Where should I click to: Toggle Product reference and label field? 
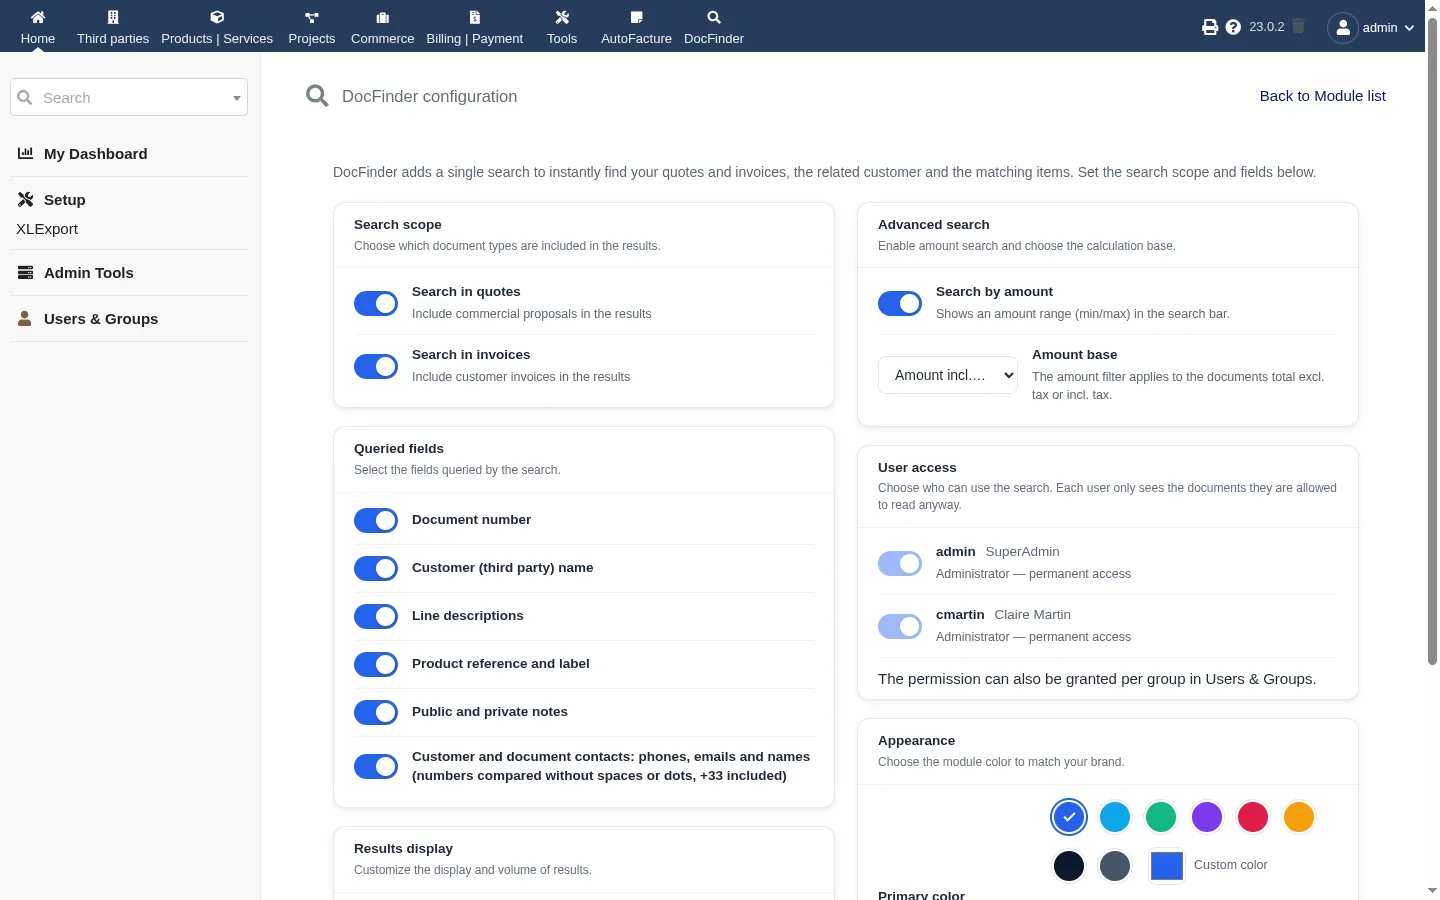pyautogui.click(x=376, y=664)
